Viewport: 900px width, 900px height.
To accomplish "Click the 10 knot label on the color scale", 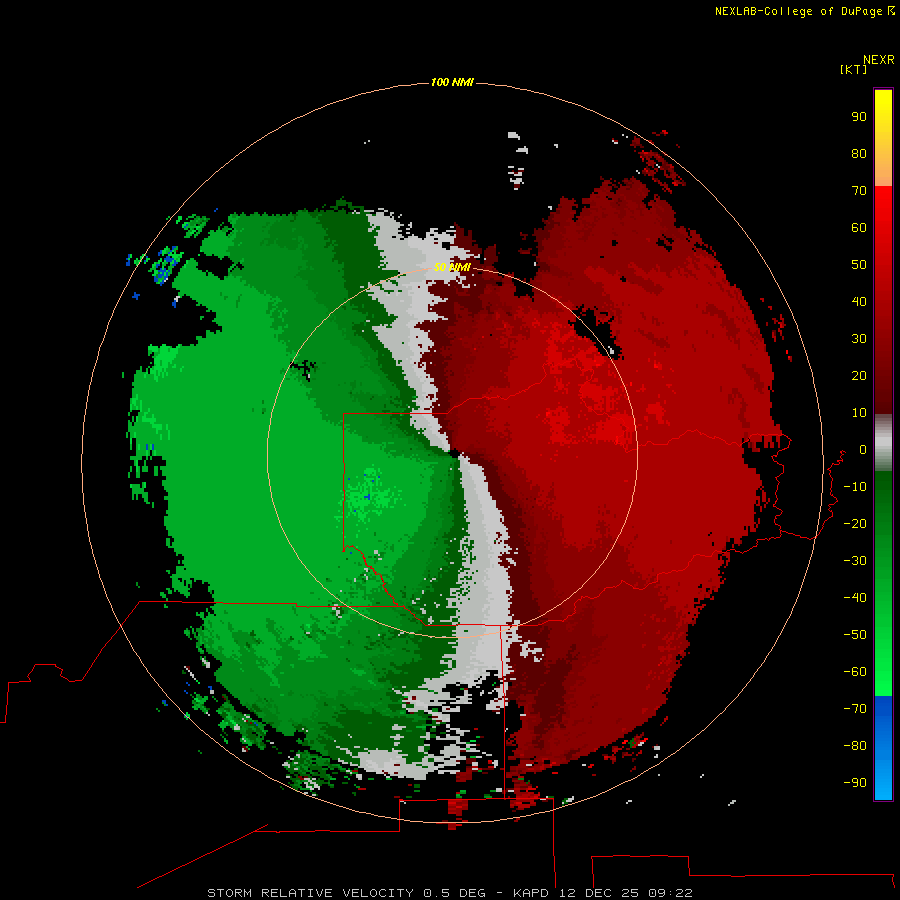I will tap(859, 413).
